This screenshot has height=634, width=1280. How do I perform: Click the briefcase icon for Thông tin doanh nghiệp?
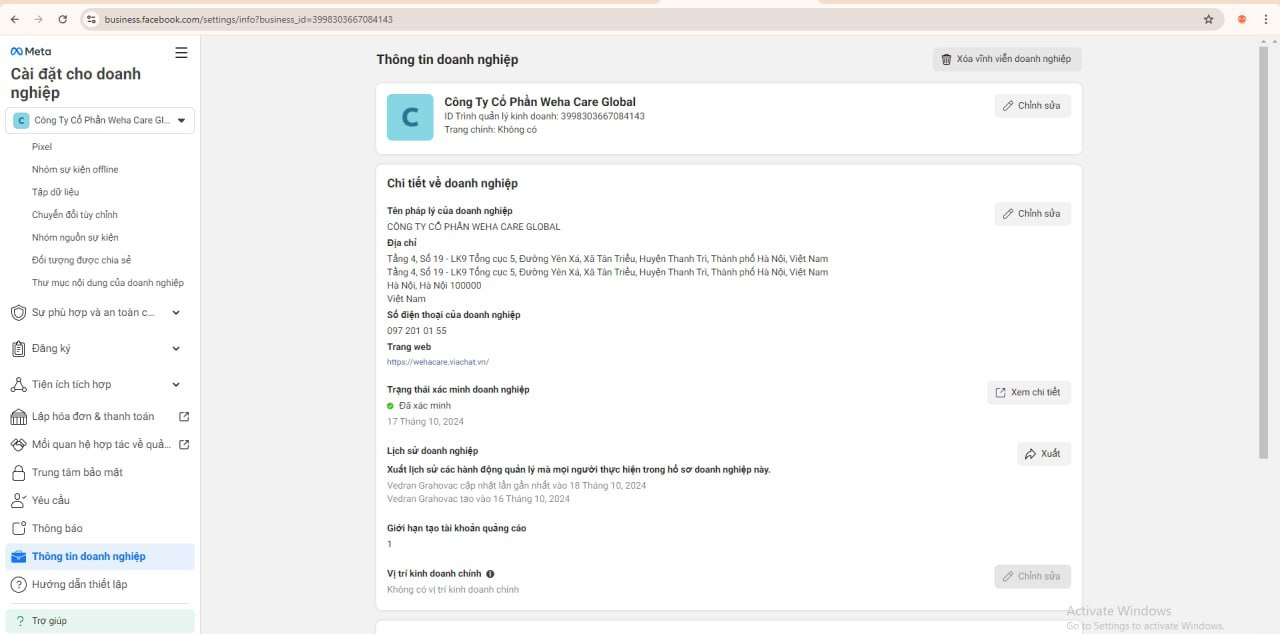click(x=18, y=557)
